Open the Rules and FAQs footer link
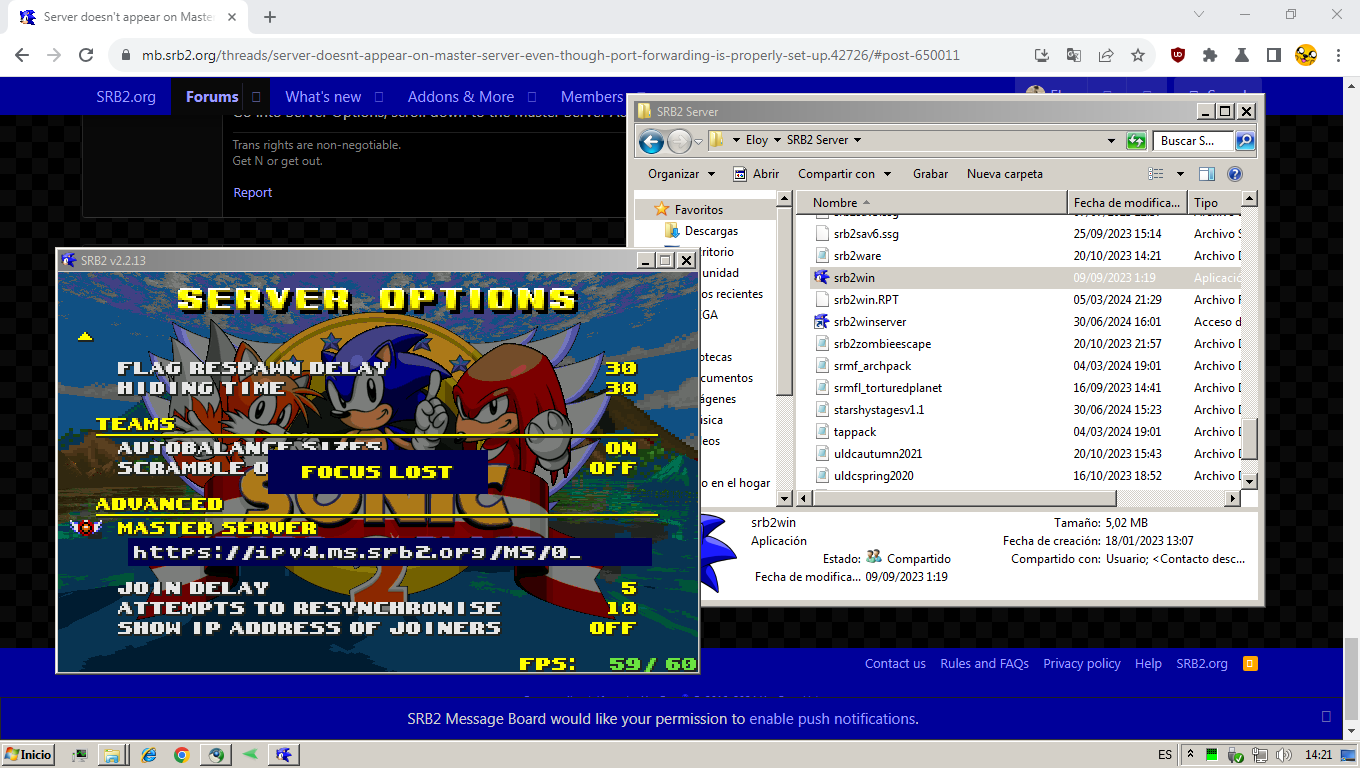This screenshot has height=768, width=1360. point(985,664)
